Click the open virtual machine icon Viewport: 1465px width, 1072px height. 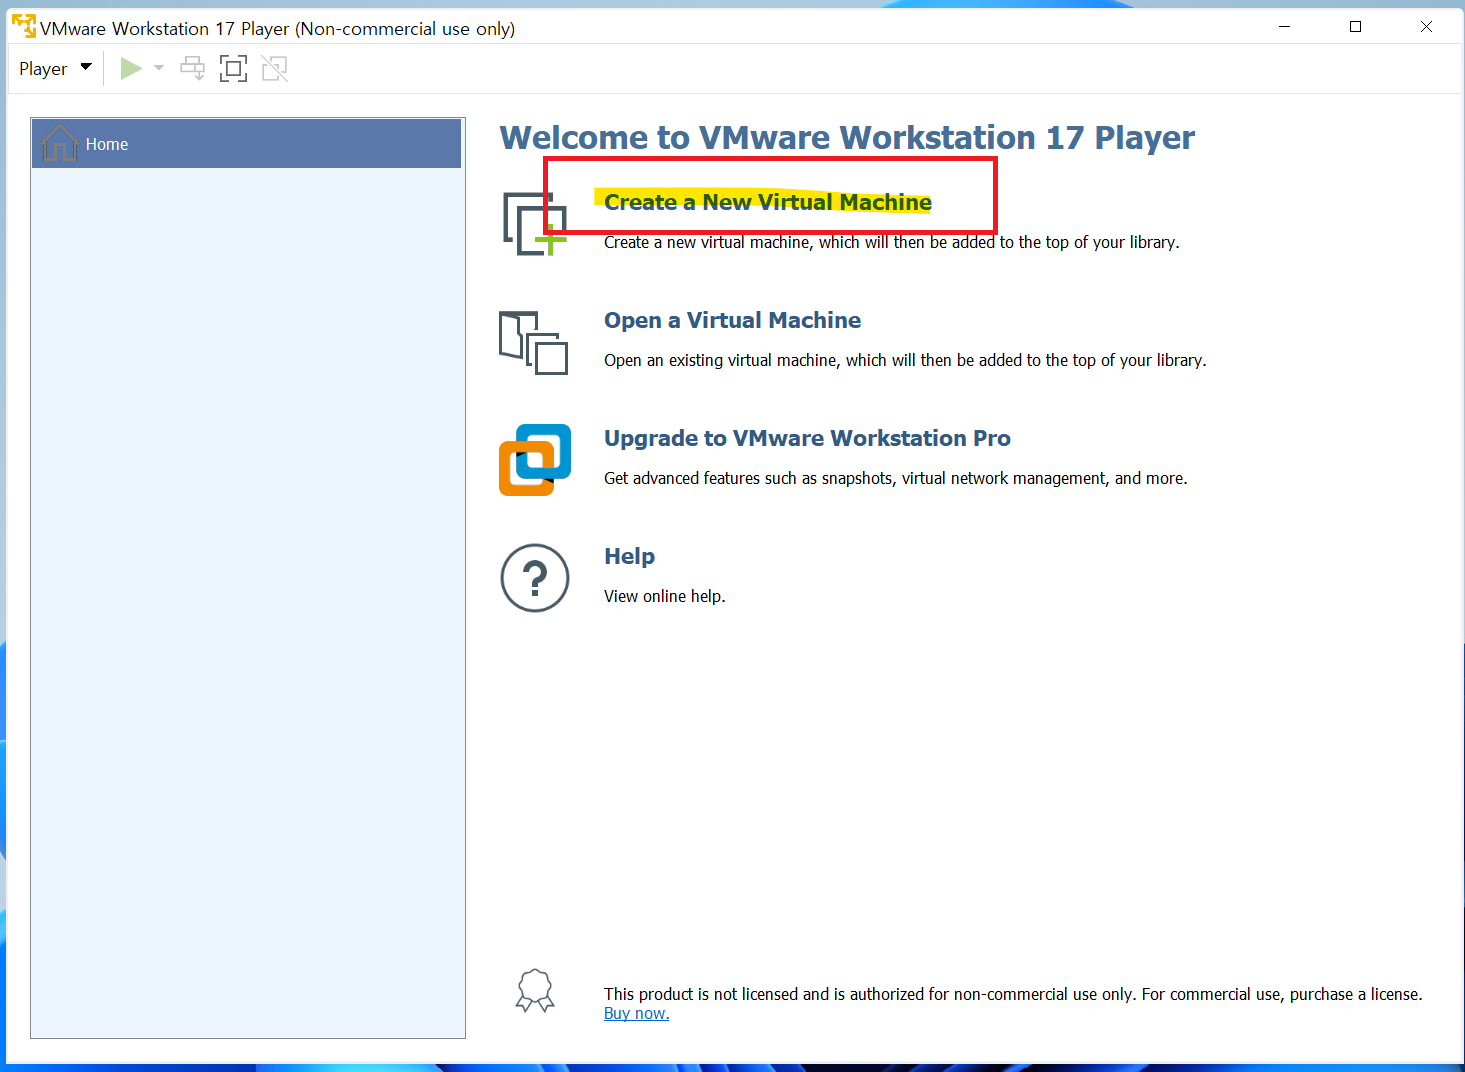click(x=534, y=343)
